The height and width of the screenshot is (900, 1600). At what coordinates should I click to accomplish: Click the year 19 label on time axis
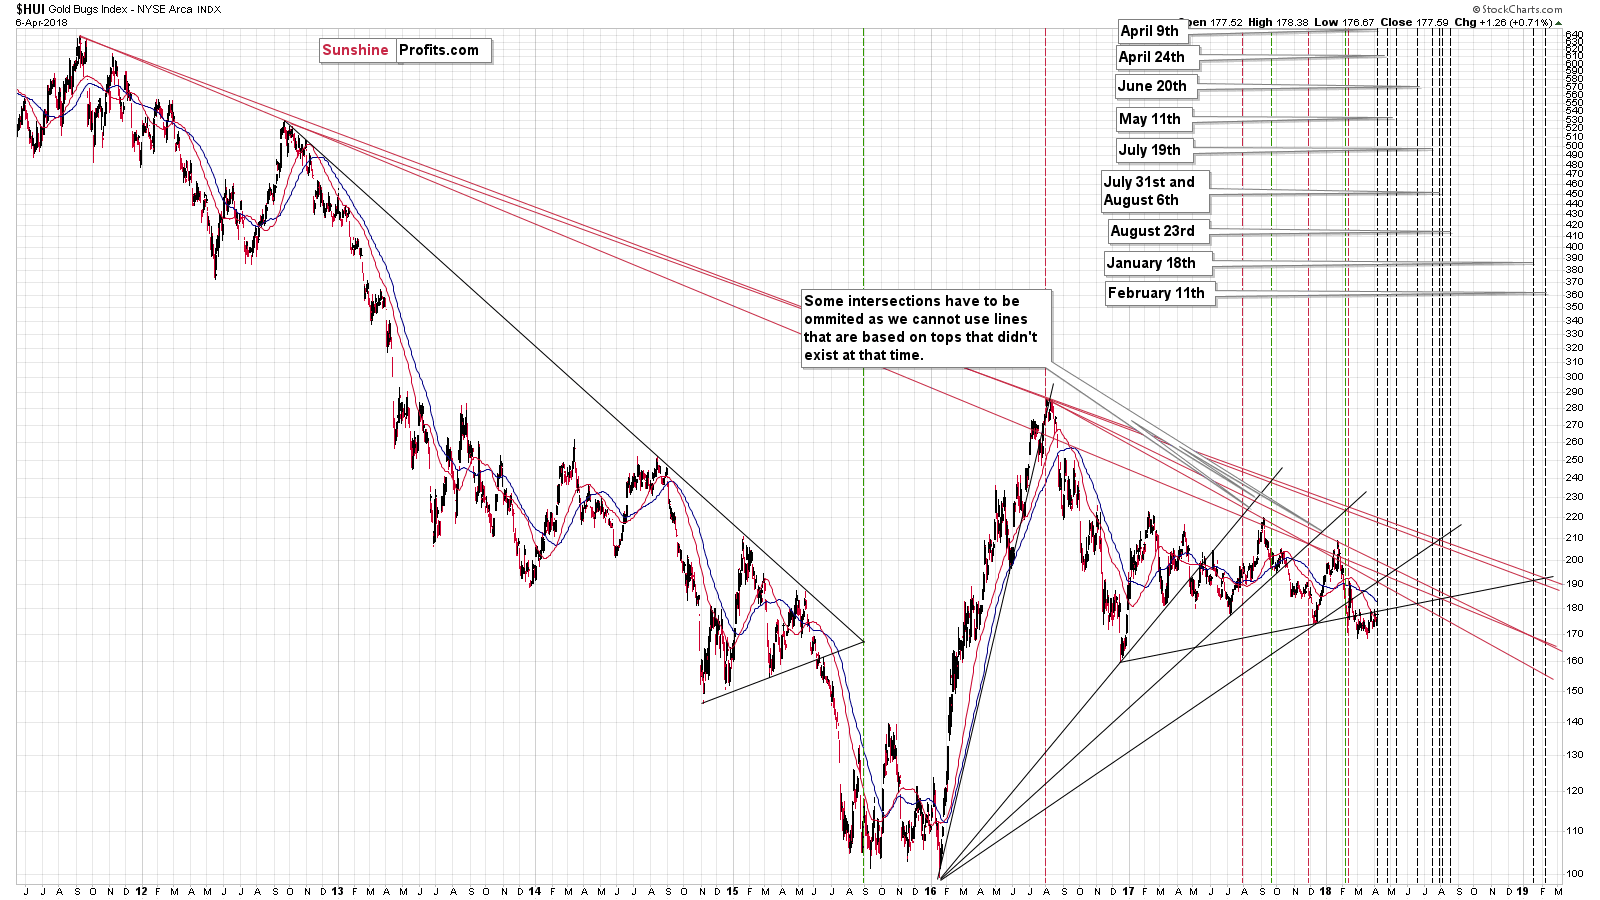pos(1523,891)
